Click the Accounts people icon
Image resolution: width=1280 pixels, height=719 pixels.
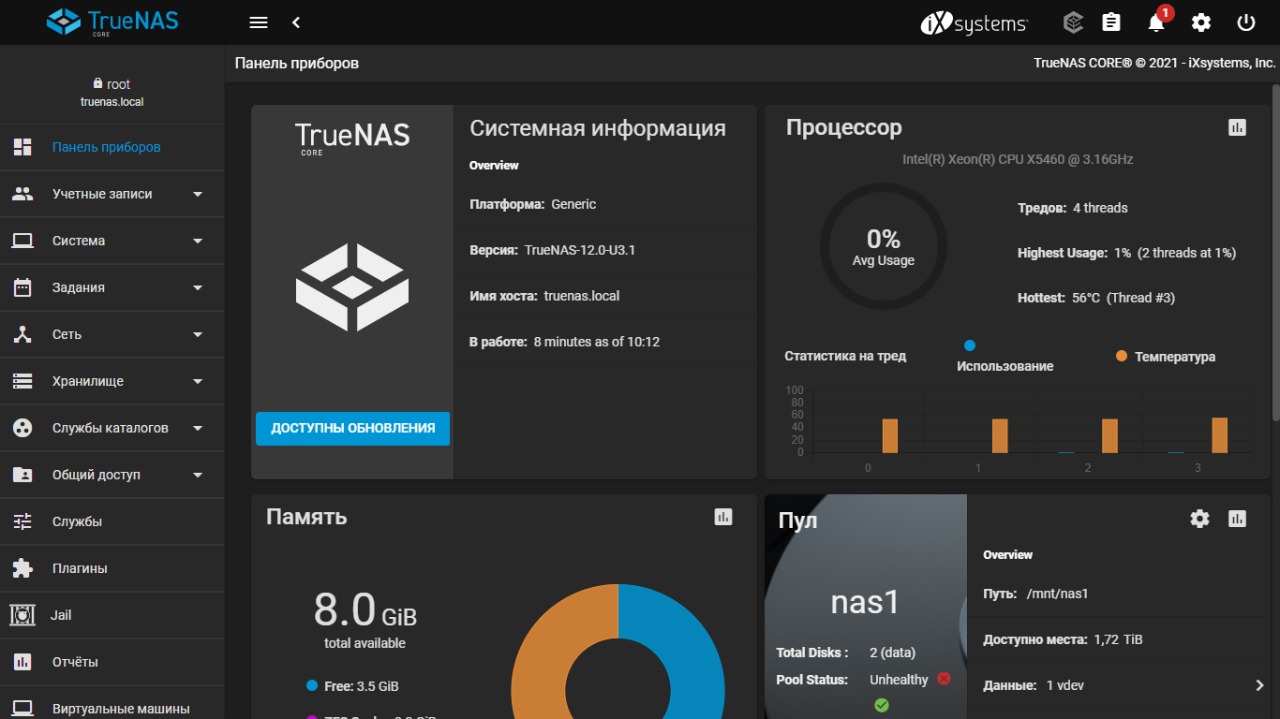[22, 194]
